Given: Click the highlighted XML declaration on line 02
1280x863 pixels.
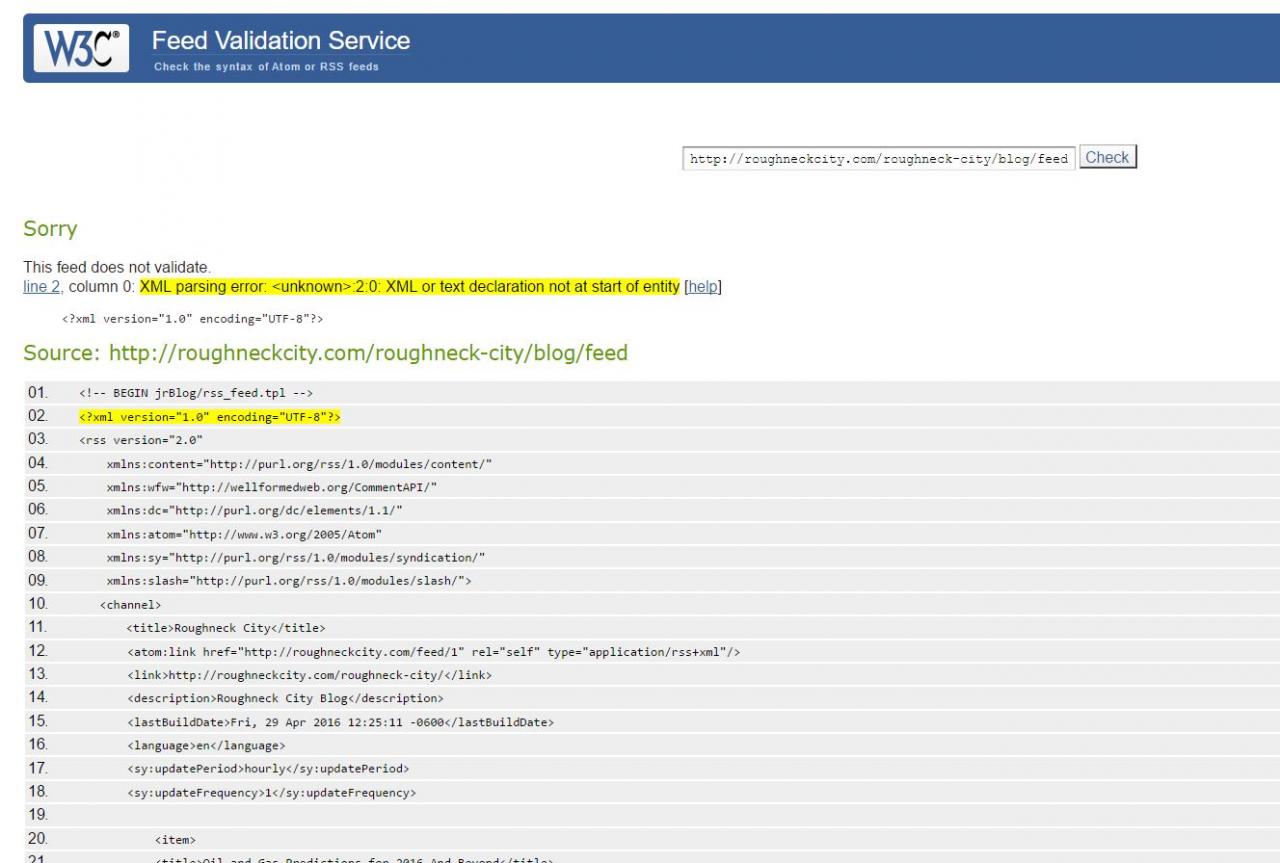Looking at the screenshot, I should coord(210,417).
